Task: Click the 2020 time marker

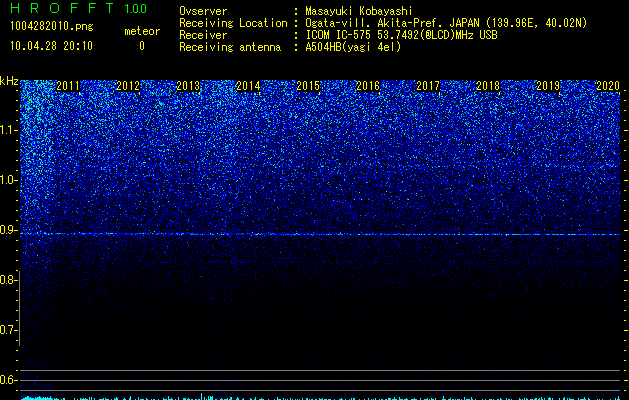Action: click(608, 86)
